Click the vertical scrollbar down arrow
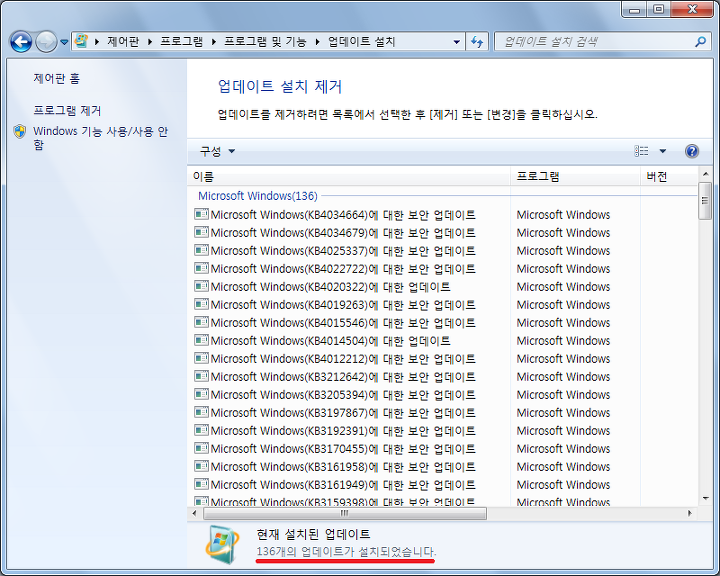The width and height of the screenshot is (720, 576). (705, 498)
